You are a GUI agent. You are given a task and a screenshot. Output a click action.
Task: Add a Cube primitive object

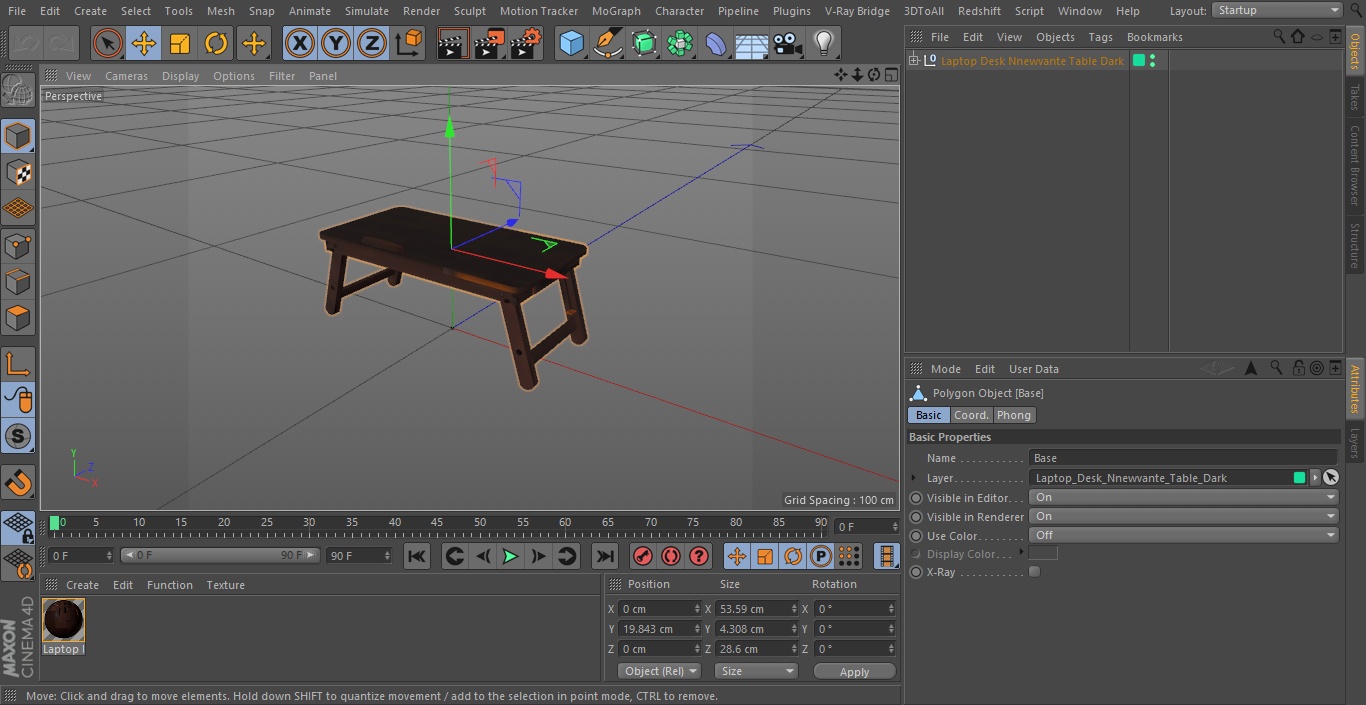[571, 43]
